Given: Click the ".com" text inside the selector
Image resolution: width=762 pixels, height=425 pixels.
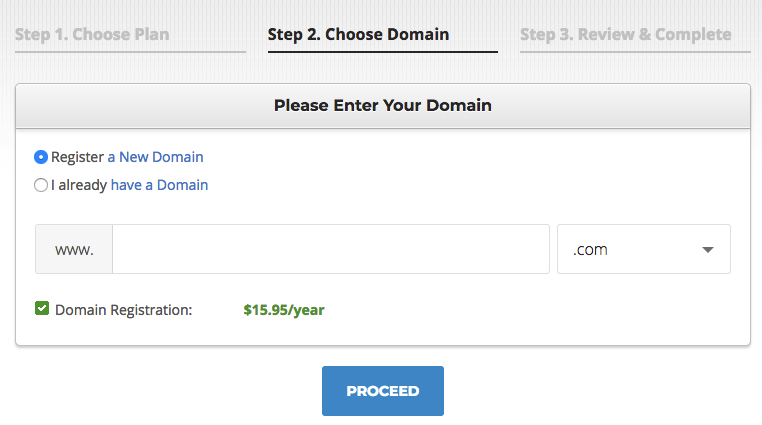Looking at the screenshot, I should click(590, 250).
